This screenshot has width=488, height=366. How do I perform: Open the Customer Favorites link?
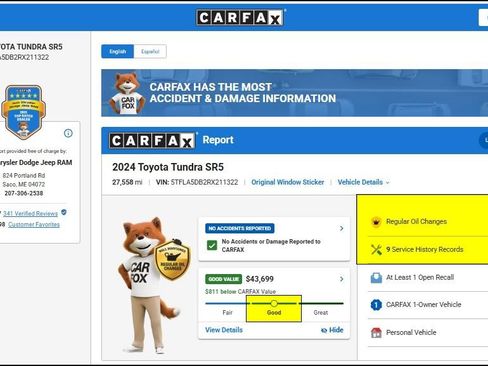click(x=34, y=224)
